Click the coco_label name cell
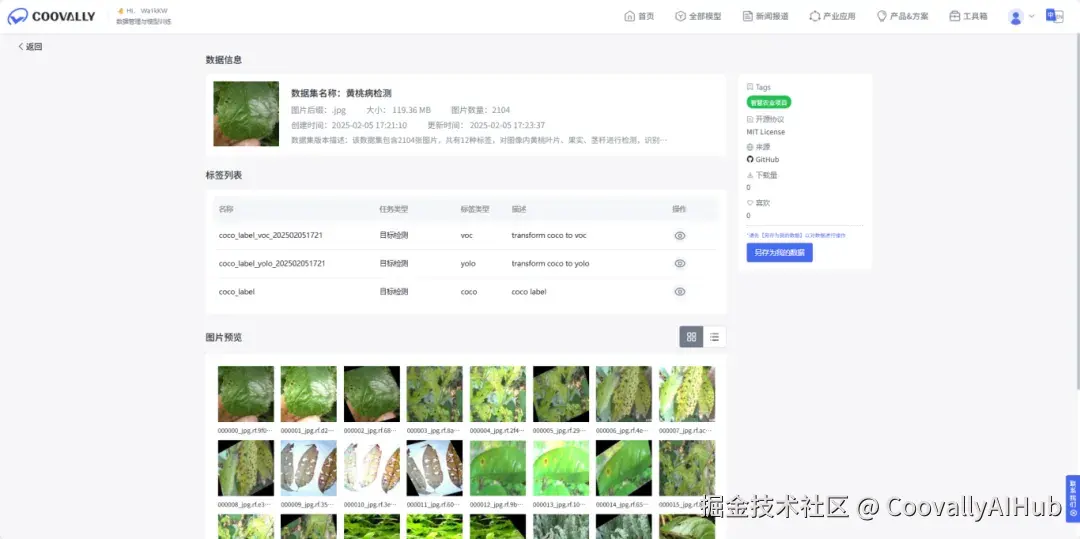The image size is (1080, 539). (236, 292)
